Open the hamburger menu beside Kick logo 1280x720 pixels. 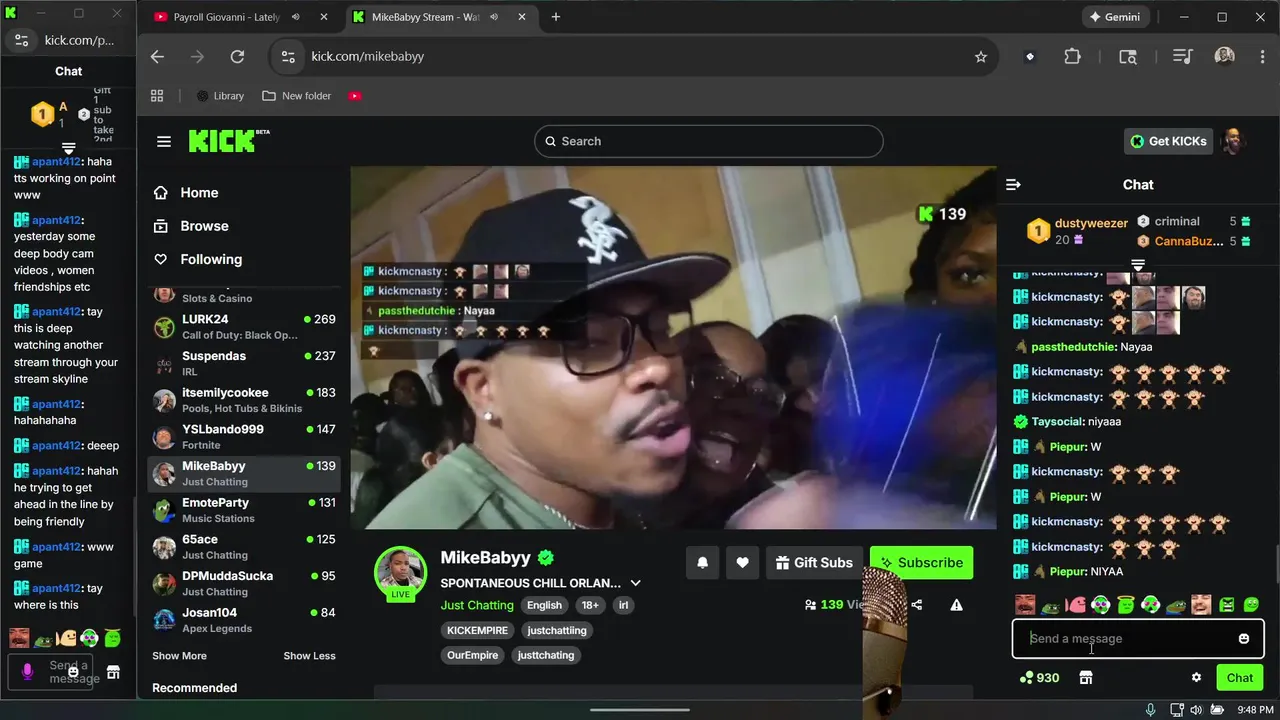click(164, 141)
